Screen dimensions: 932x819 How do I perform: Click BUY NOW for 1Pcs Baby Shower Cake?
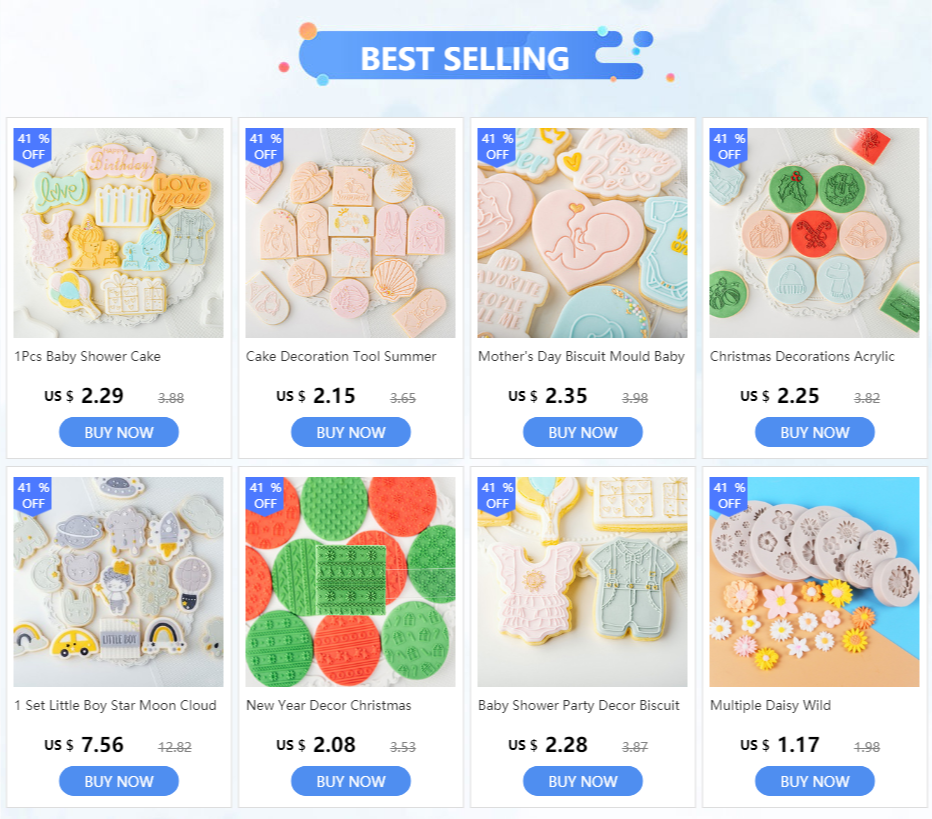pos(119,432)
